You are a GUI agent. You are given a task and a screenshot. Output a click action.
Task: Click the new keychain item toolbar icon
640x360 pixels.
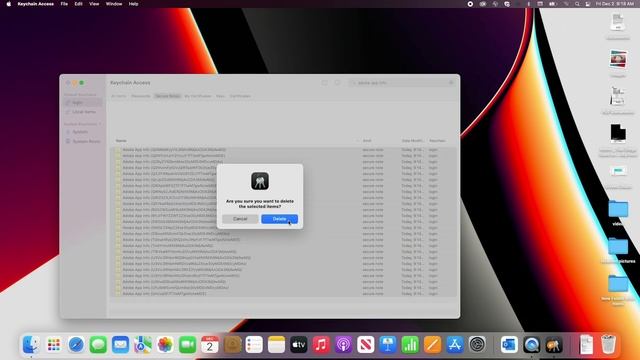324,82
